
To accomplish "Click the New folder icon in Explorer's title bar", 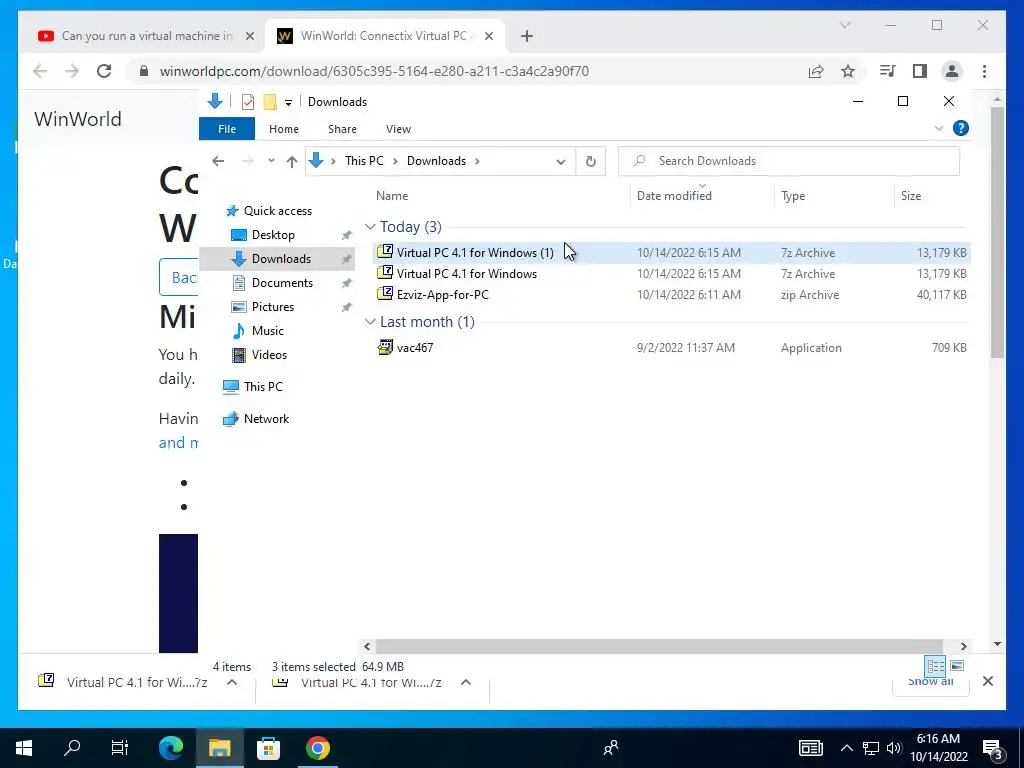I will (x=270, y=102).
